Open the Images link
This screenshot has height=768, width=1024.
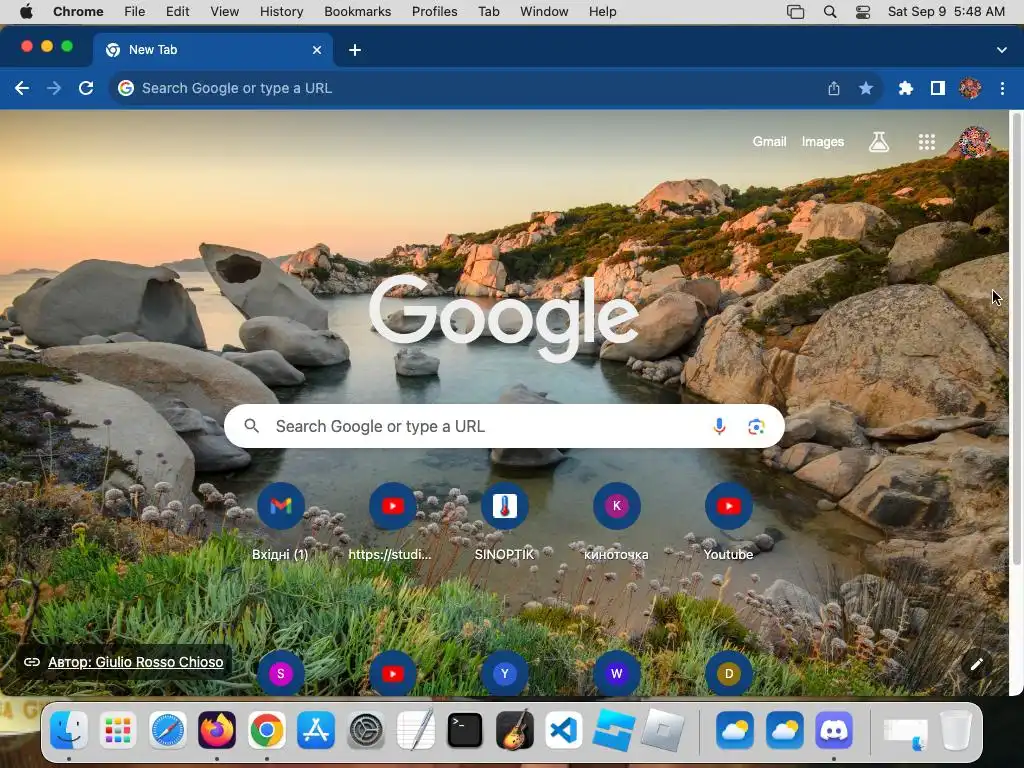[x=822, y=142]
